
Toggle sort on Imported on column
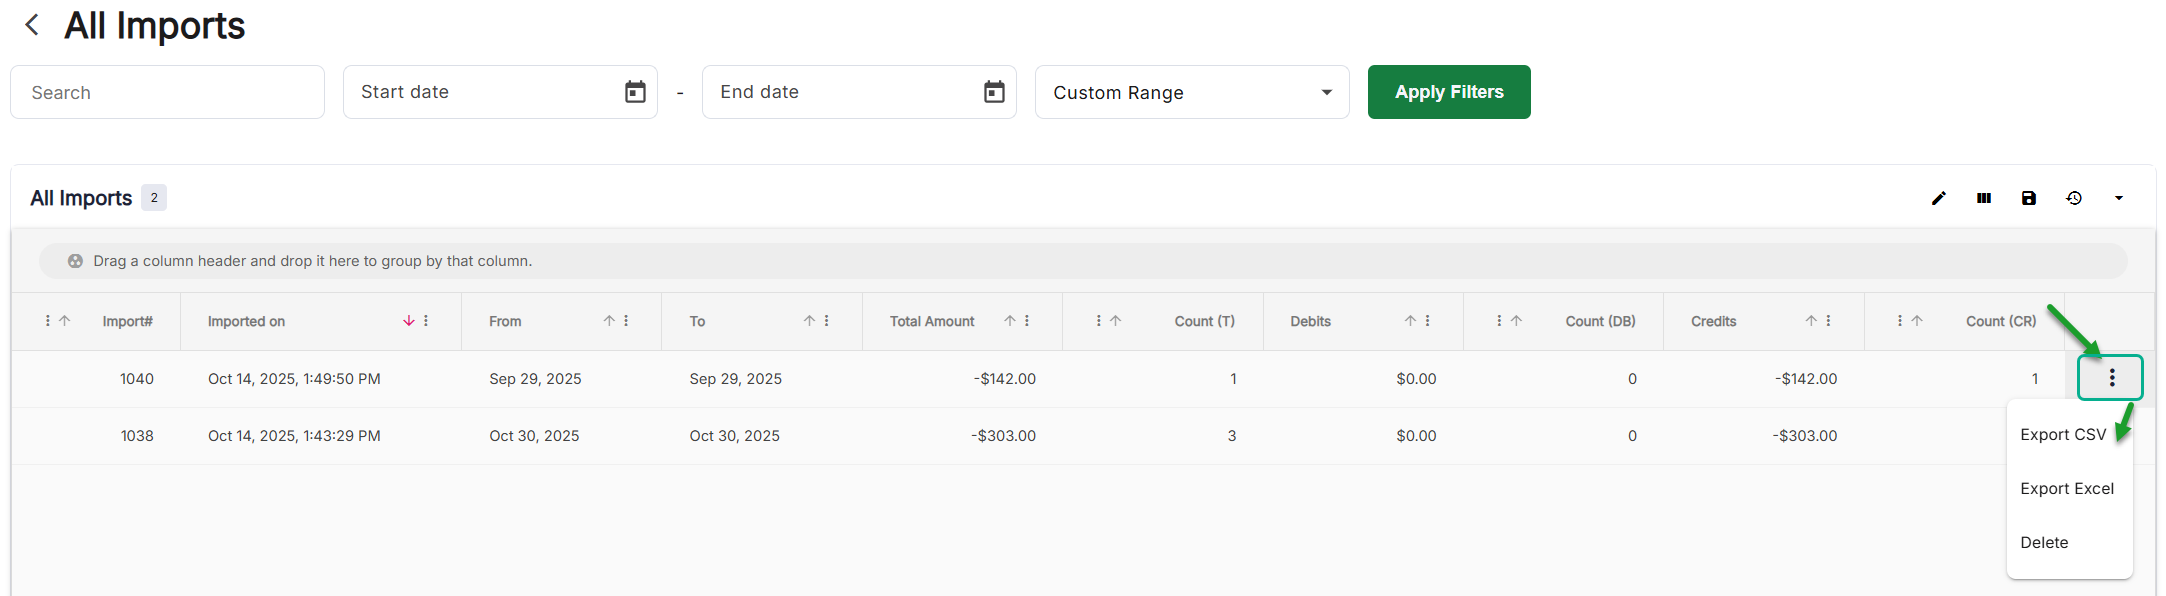(408, 321)
